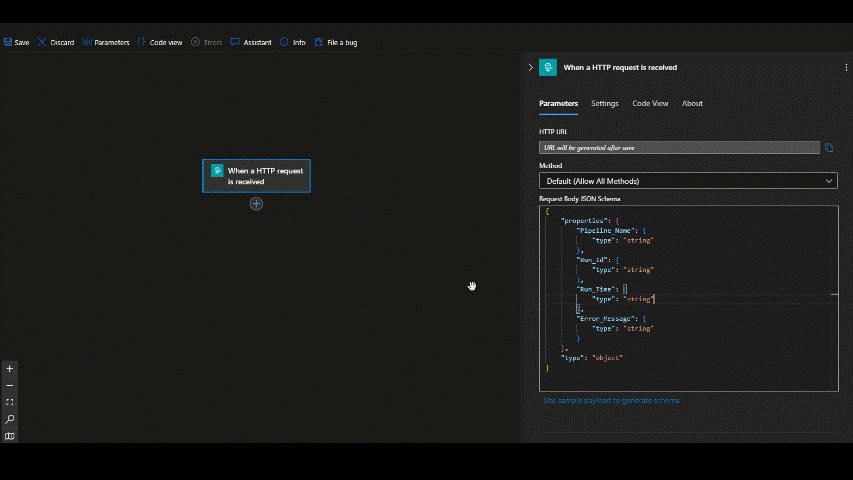Fit the workflow to view
The height and width of the screenshot is (480, 853).
click(10, 402)
